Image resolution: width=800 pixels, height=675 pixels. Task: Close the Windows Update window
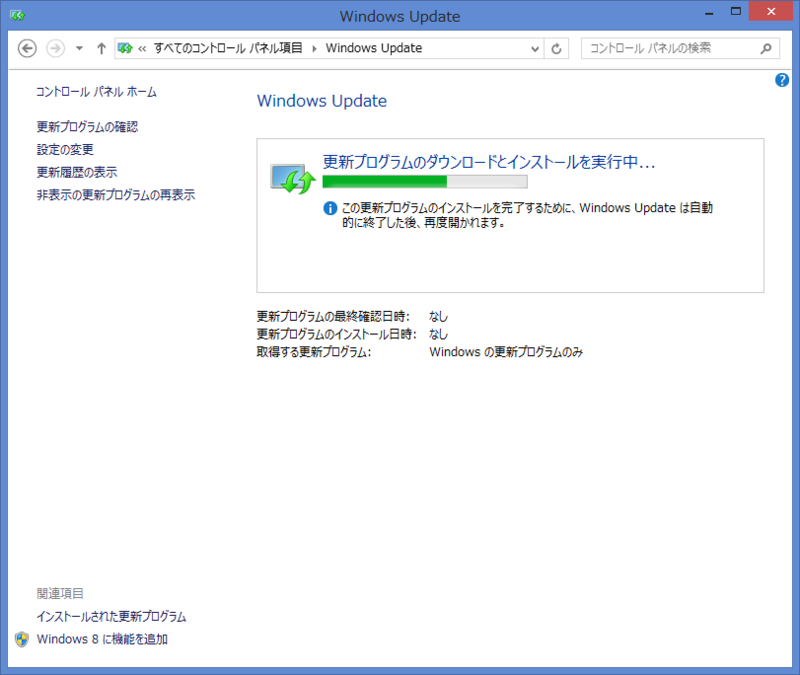(771, 11)
